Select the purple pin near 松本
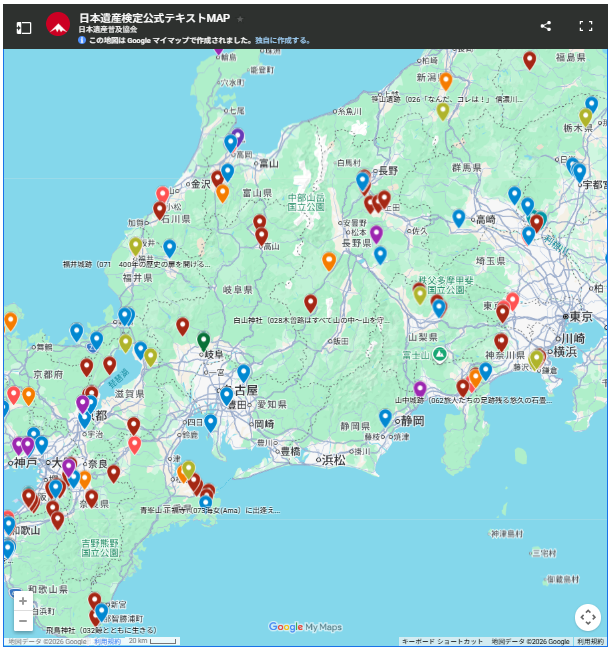611x651 pixels. [377, 234]
